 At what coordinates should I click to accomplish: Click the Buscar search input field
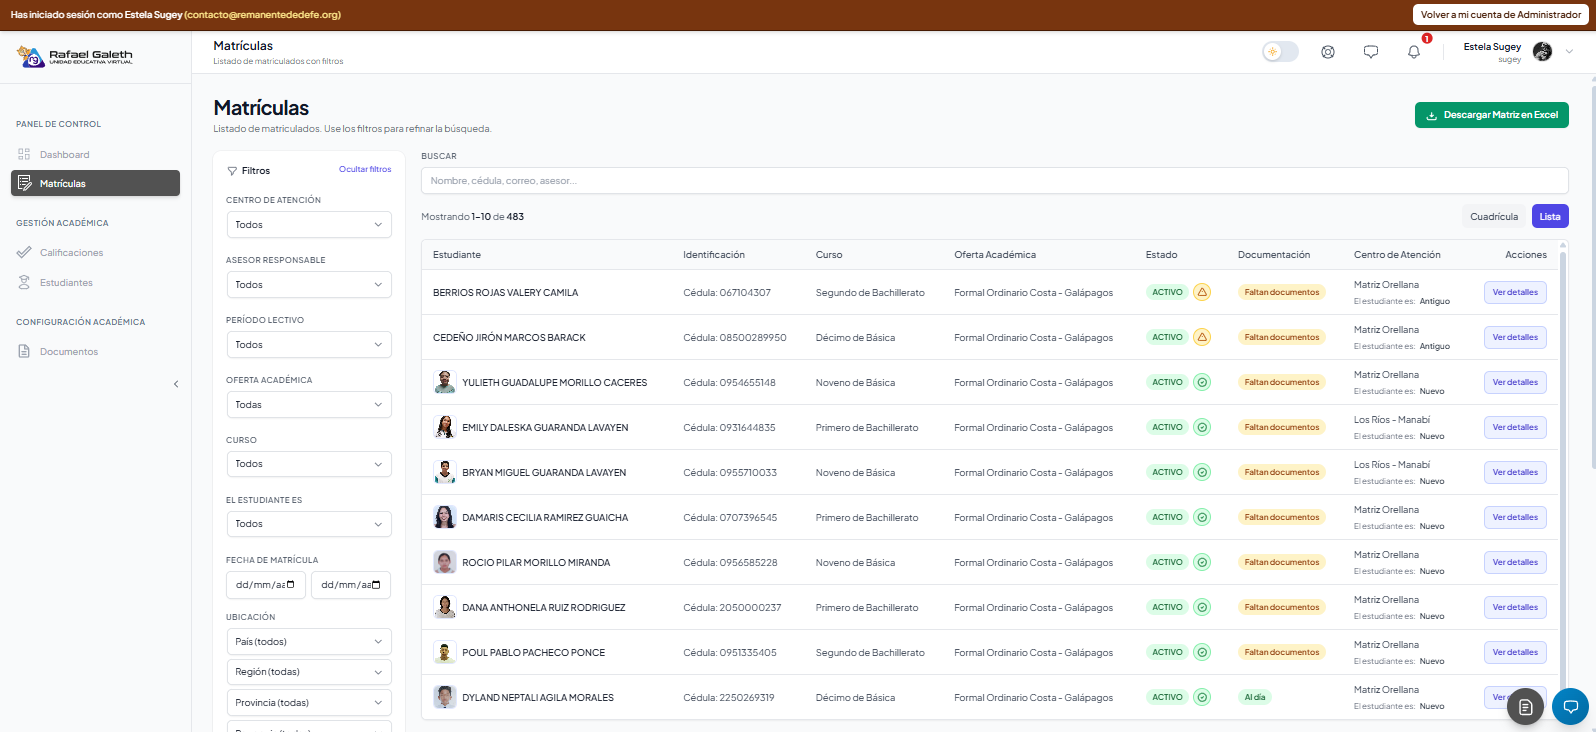(x=994, y=181)
